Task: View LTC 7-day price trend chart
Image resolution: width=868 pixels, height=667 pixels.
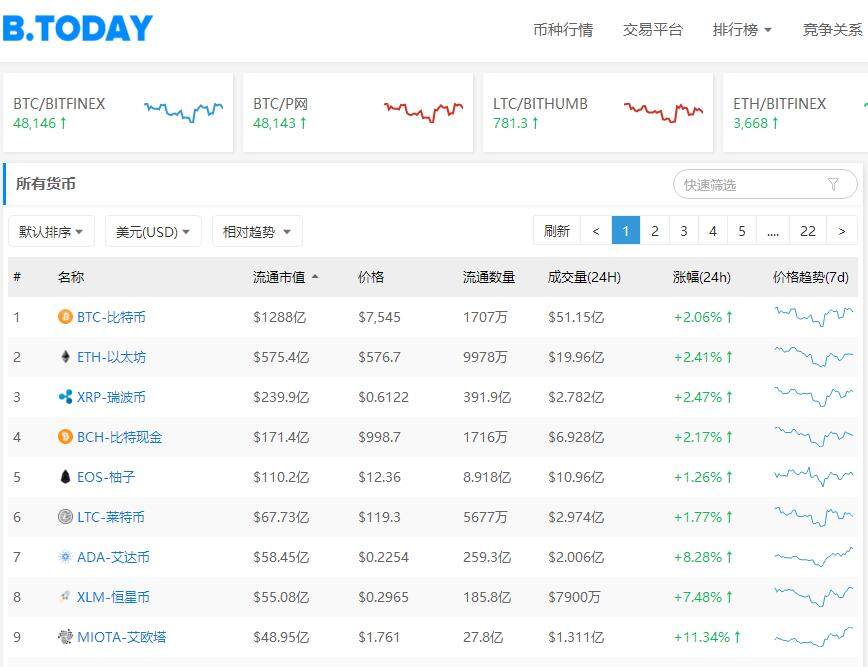Action: (x=814, y=517)
